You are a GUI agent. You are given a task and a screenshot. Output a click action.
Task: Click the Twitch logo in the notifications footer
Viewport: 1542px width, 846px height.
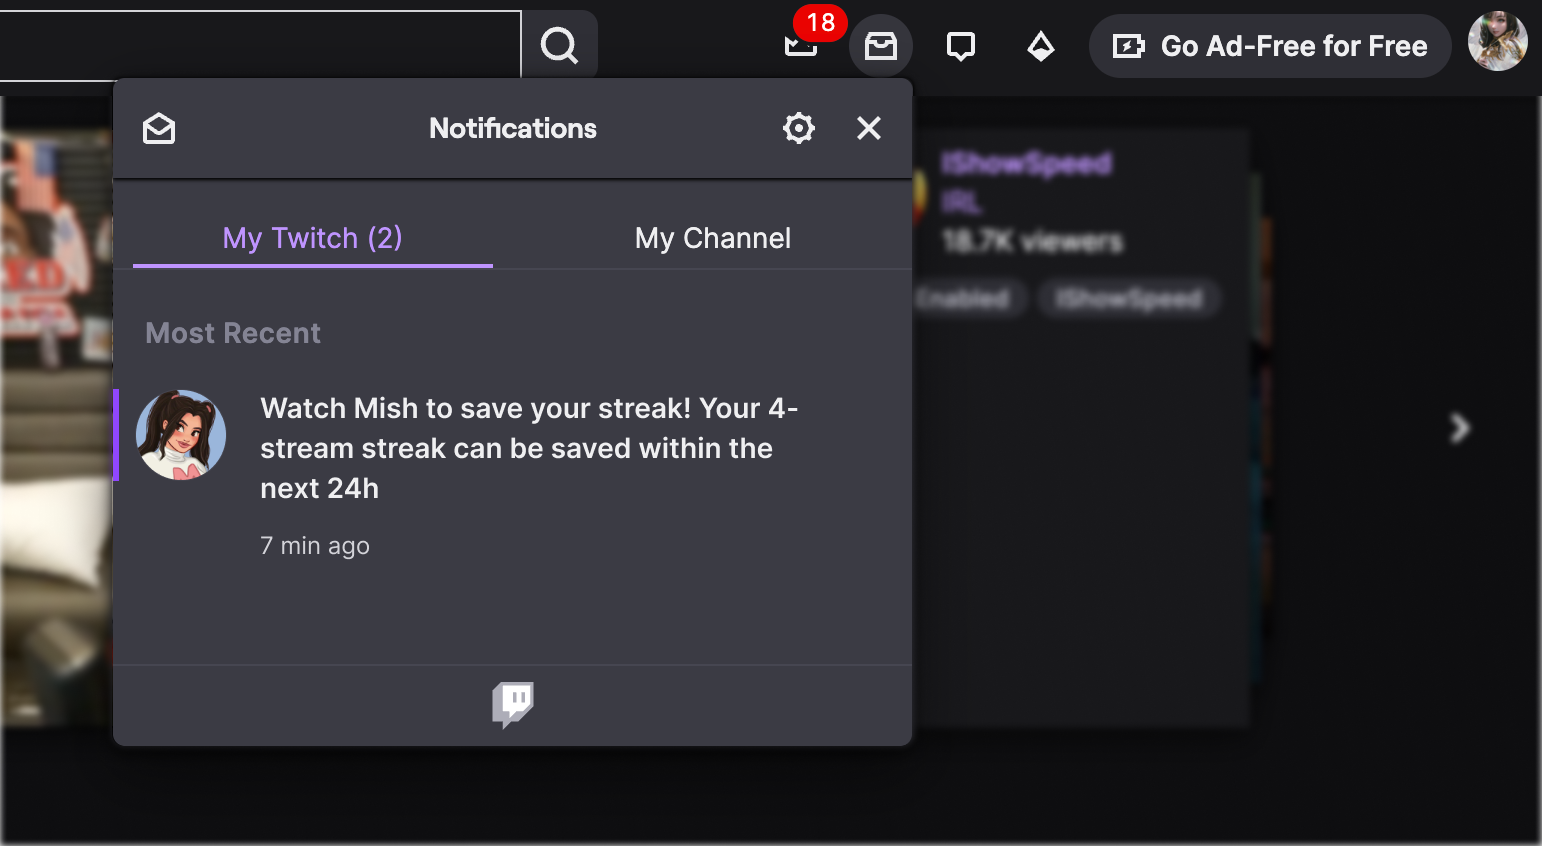512,705
